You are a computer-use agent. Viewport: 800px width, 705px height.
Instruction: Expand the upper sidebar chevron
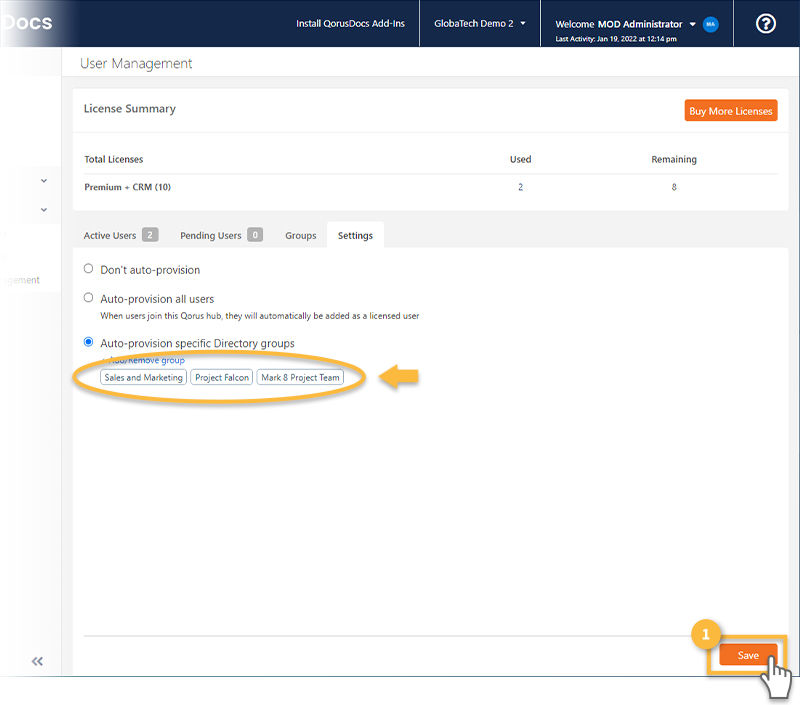click(44, 181)
